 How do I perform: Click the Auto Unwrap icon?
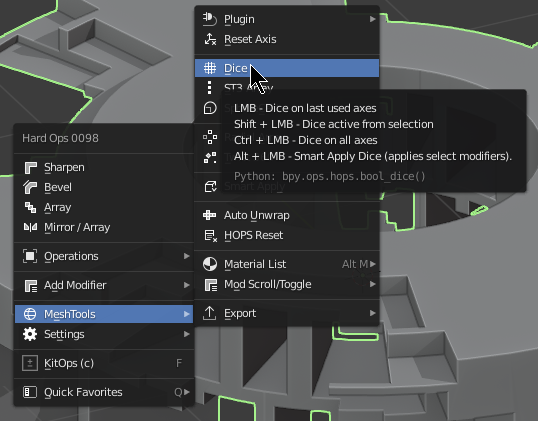click(x=210, y=215)
